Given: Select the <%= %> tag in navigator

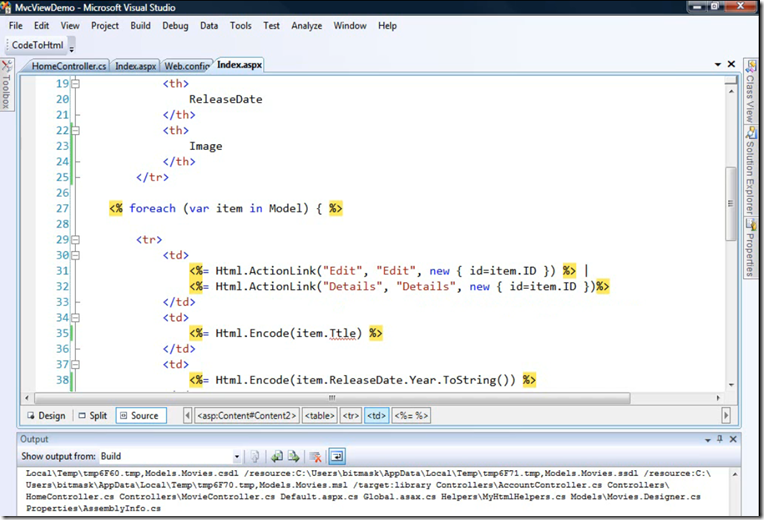Looking at the screenshot, I should (411, 416).
